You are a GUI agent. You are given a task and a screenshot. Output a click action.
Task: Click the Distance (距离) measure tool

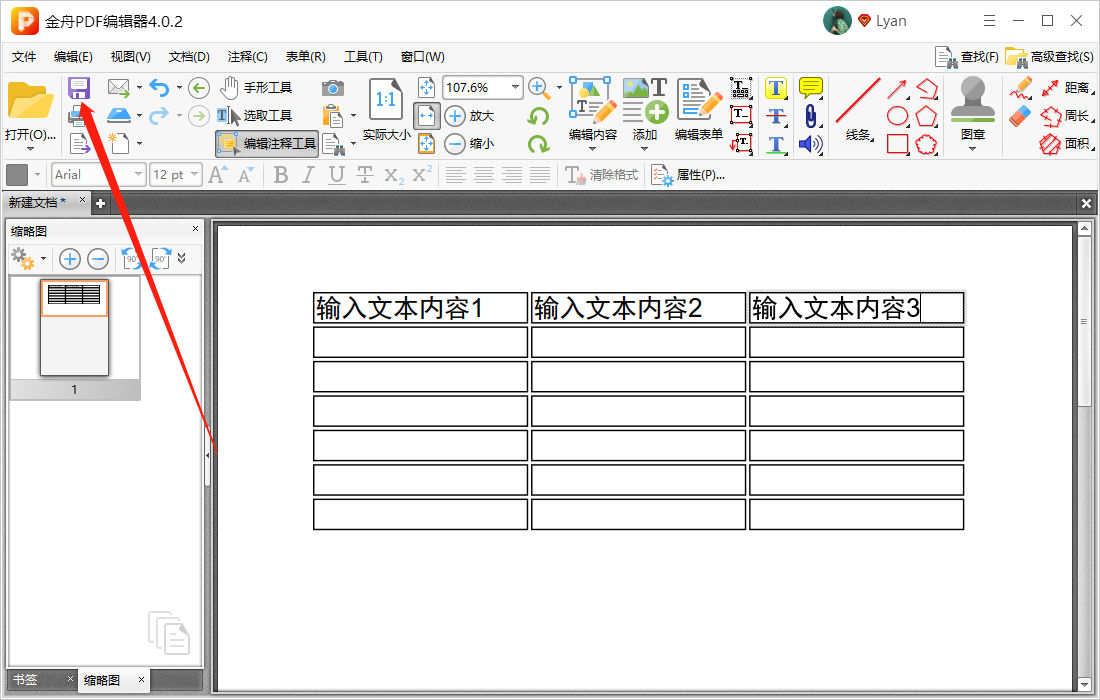tap(1066, 88)
